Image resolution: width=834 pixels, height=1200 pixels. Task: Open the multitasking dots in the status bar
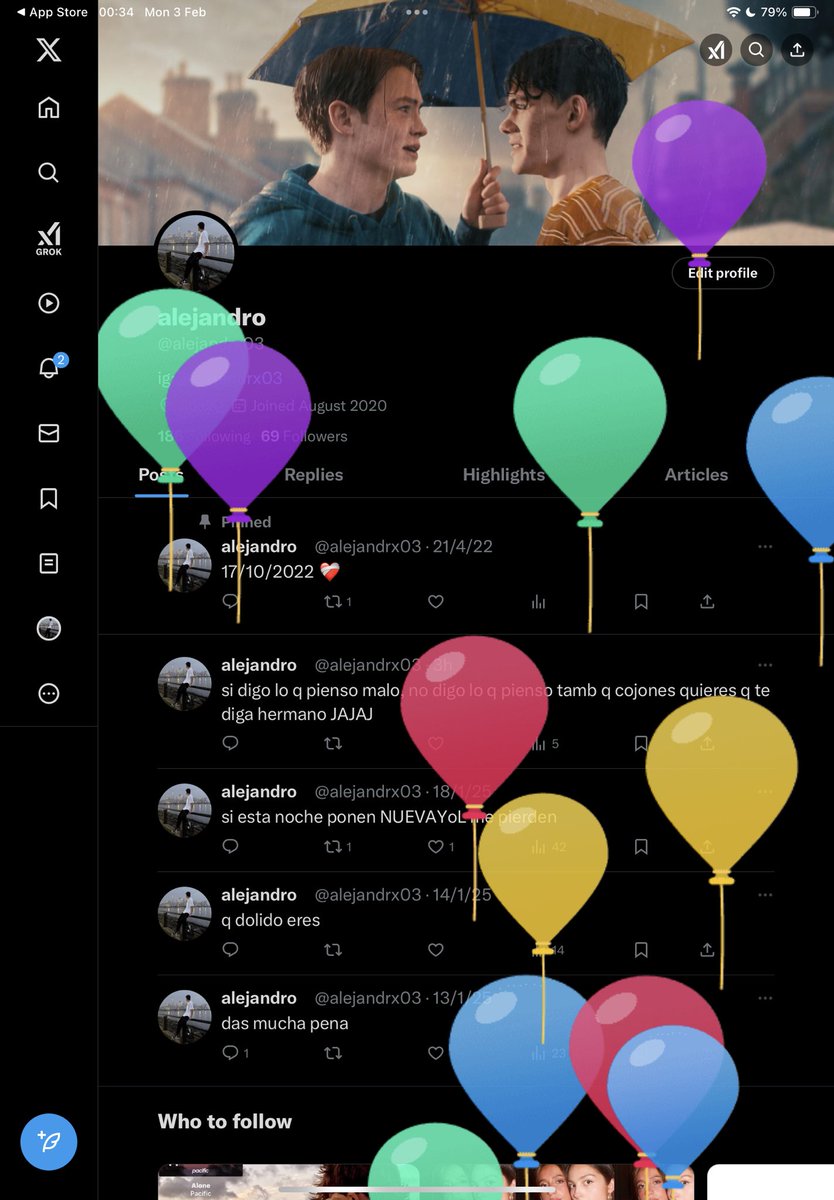point(417,12)
